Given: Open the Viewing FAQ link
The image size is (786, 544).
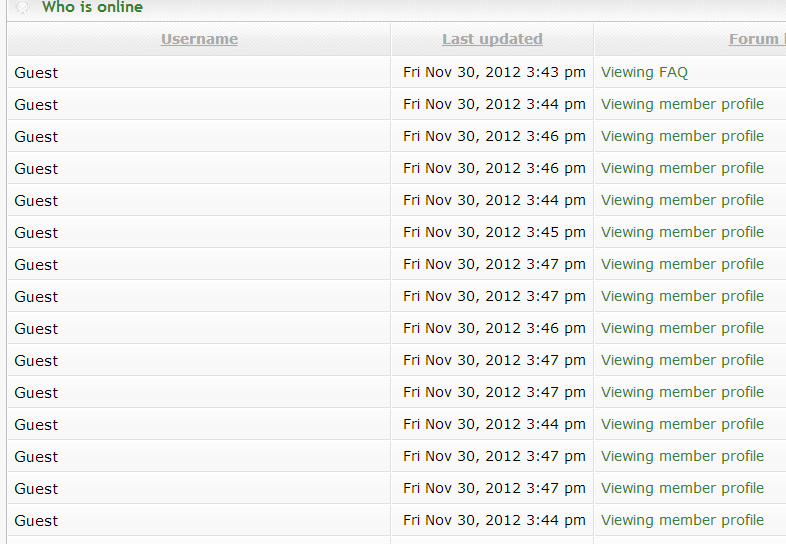Looking at the screenshot, I should [x=644, y=72].
